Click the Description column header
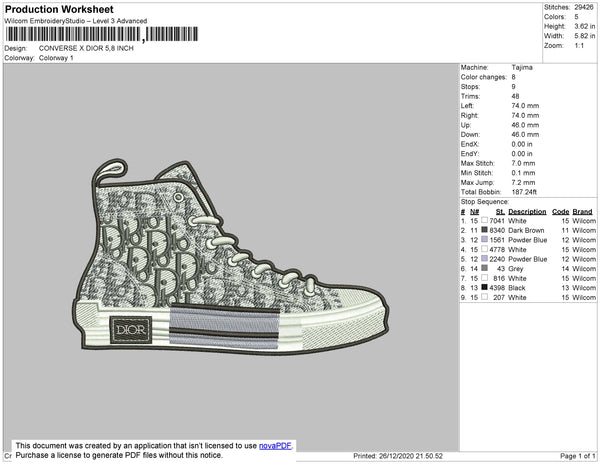The width and height of the screenshot is (600, 464). click(x=527, y=212)
